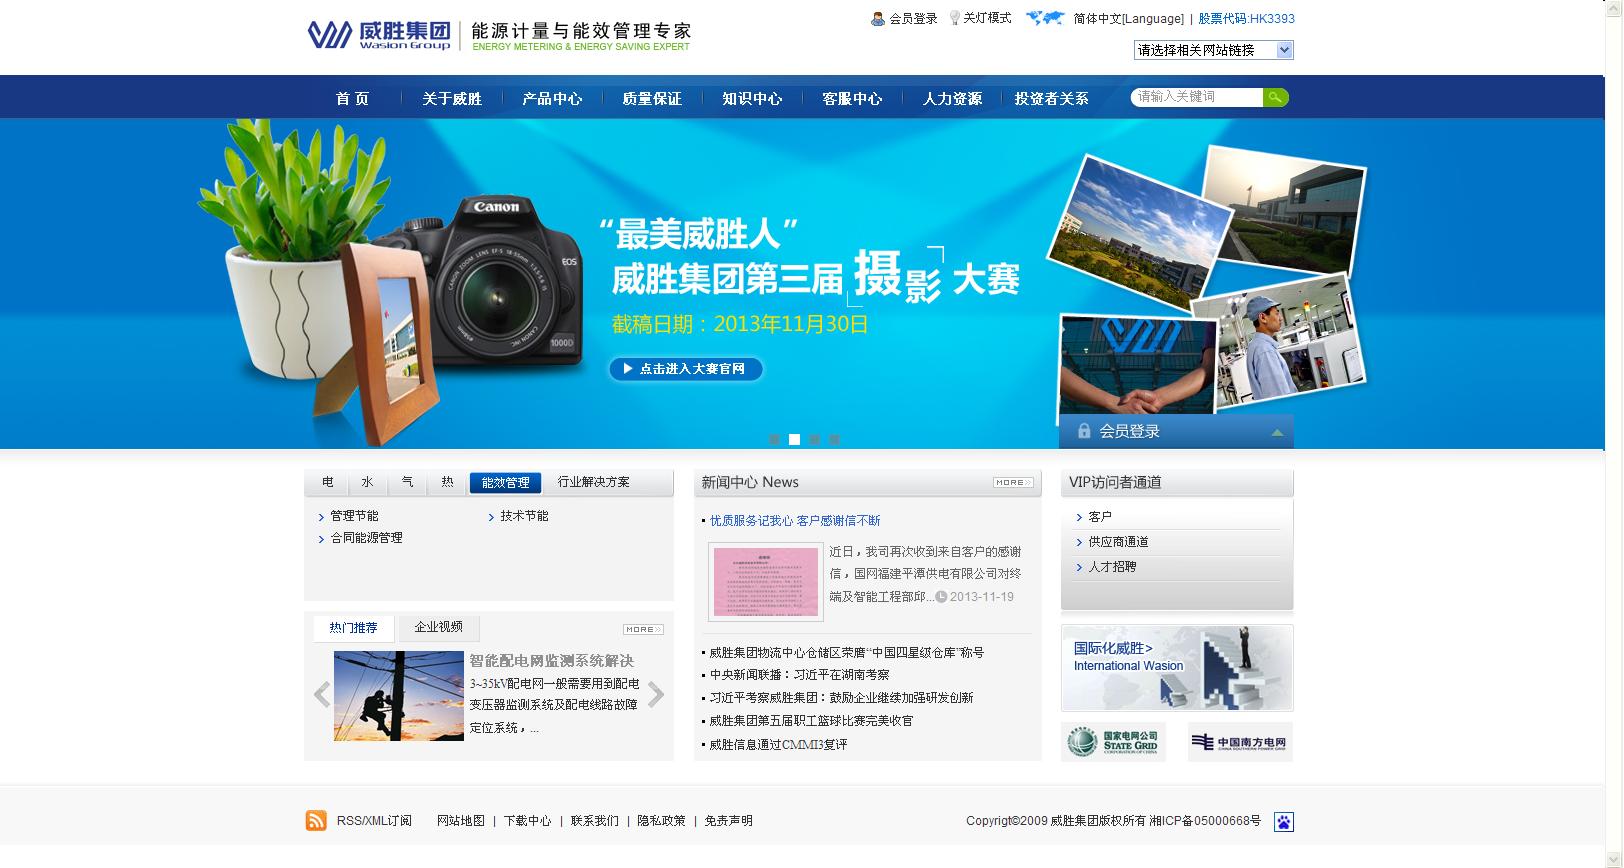
Task: Click the orange RSS feed icon
Action: pyautogui.click(x=316, y=821)
